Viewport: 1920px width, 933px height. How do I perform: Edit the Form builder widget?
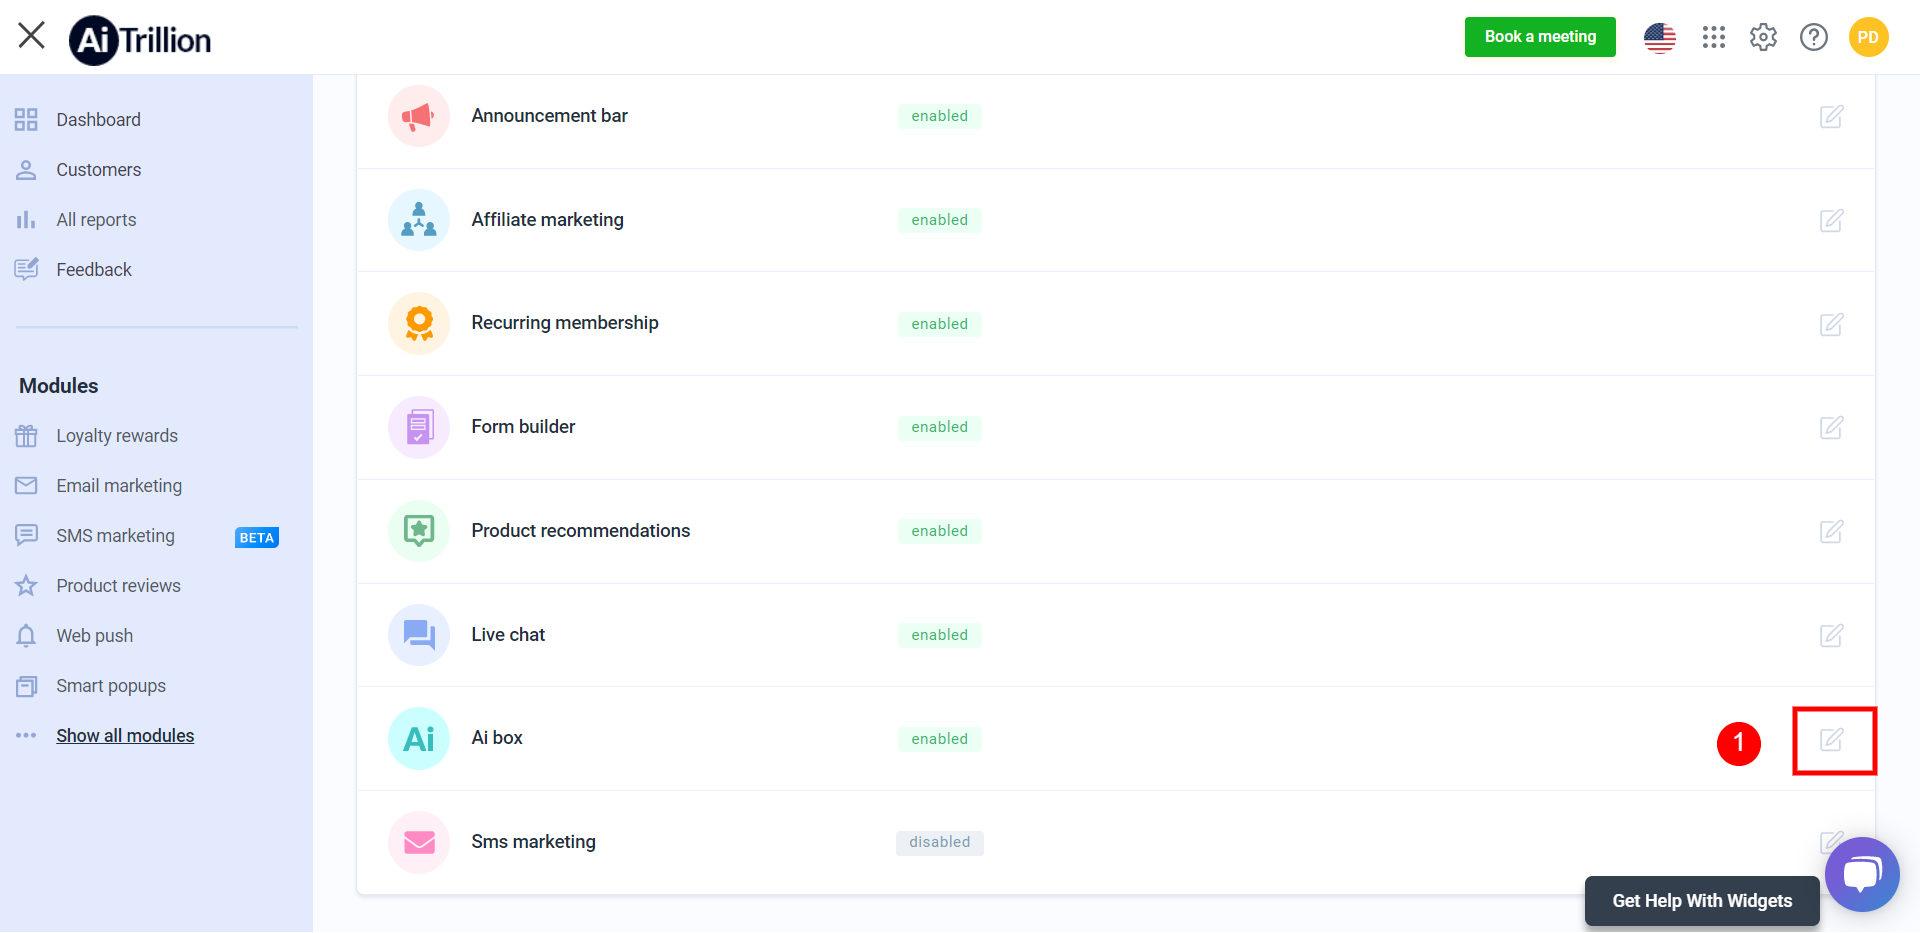1831,427
